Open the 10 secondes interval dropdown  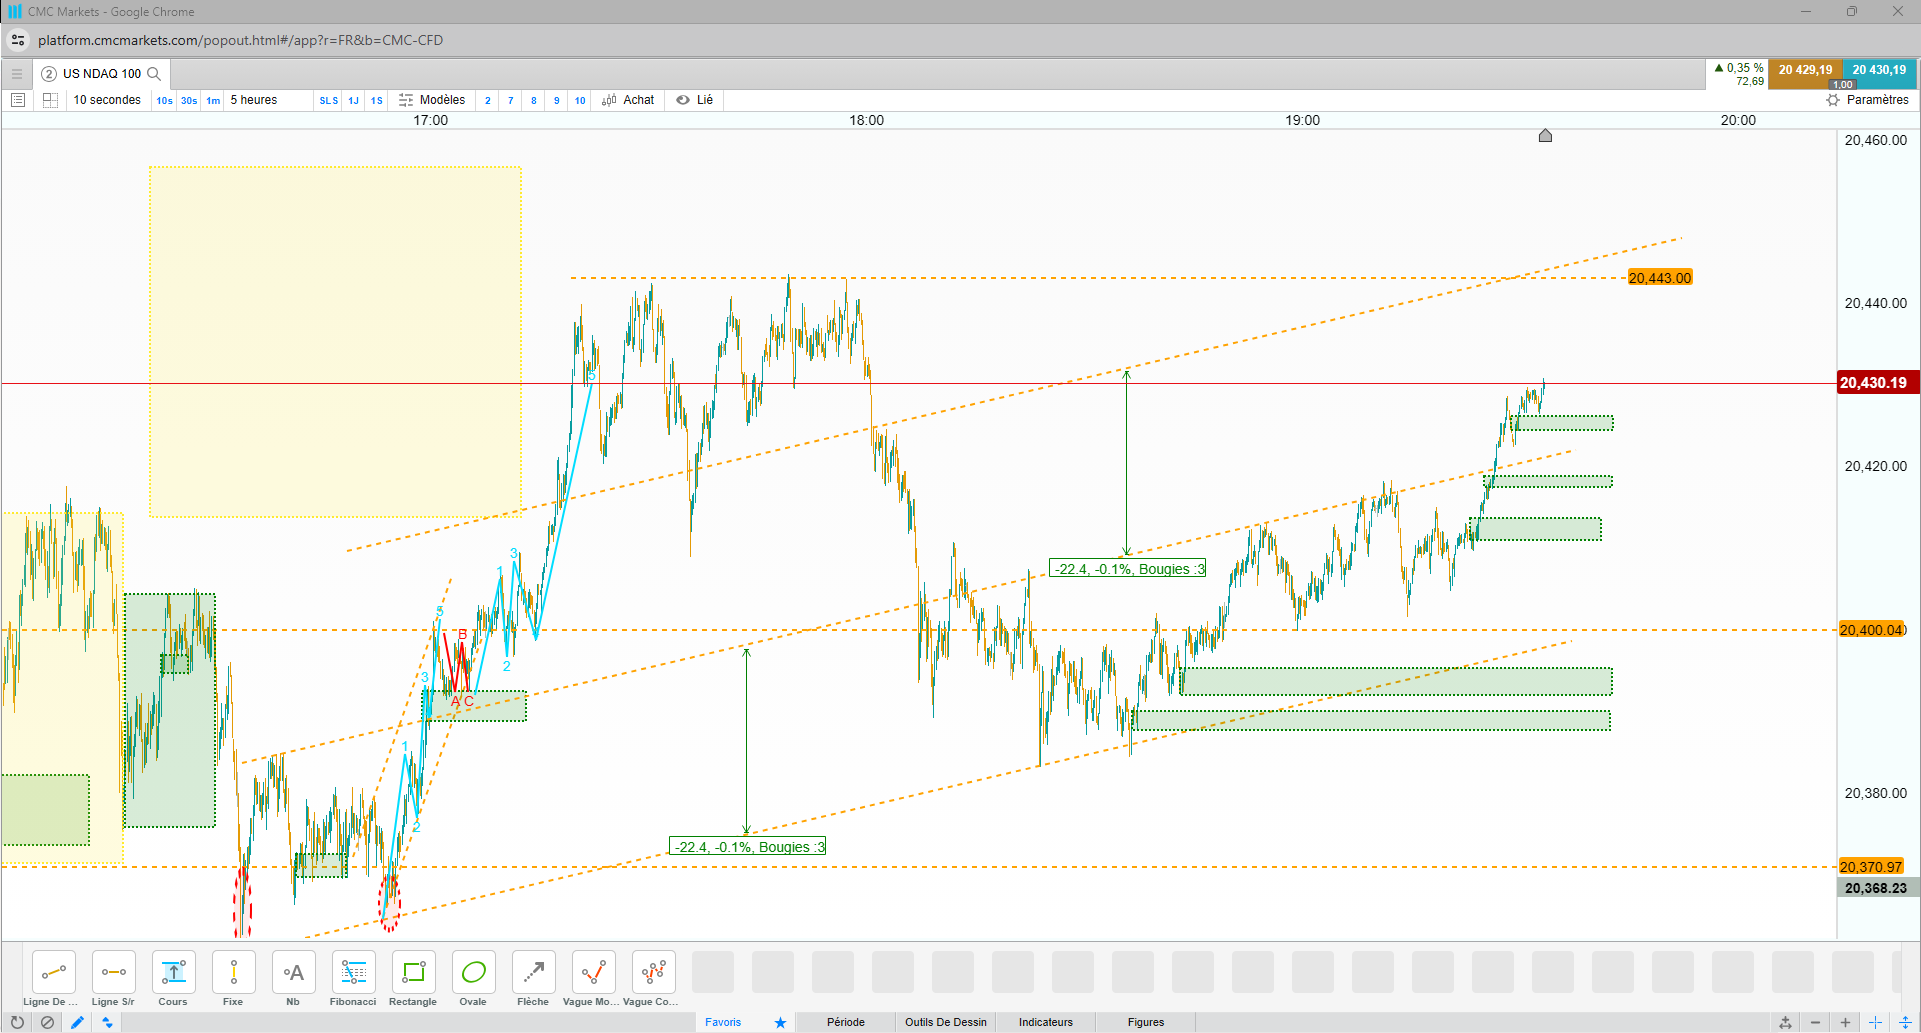107,100
